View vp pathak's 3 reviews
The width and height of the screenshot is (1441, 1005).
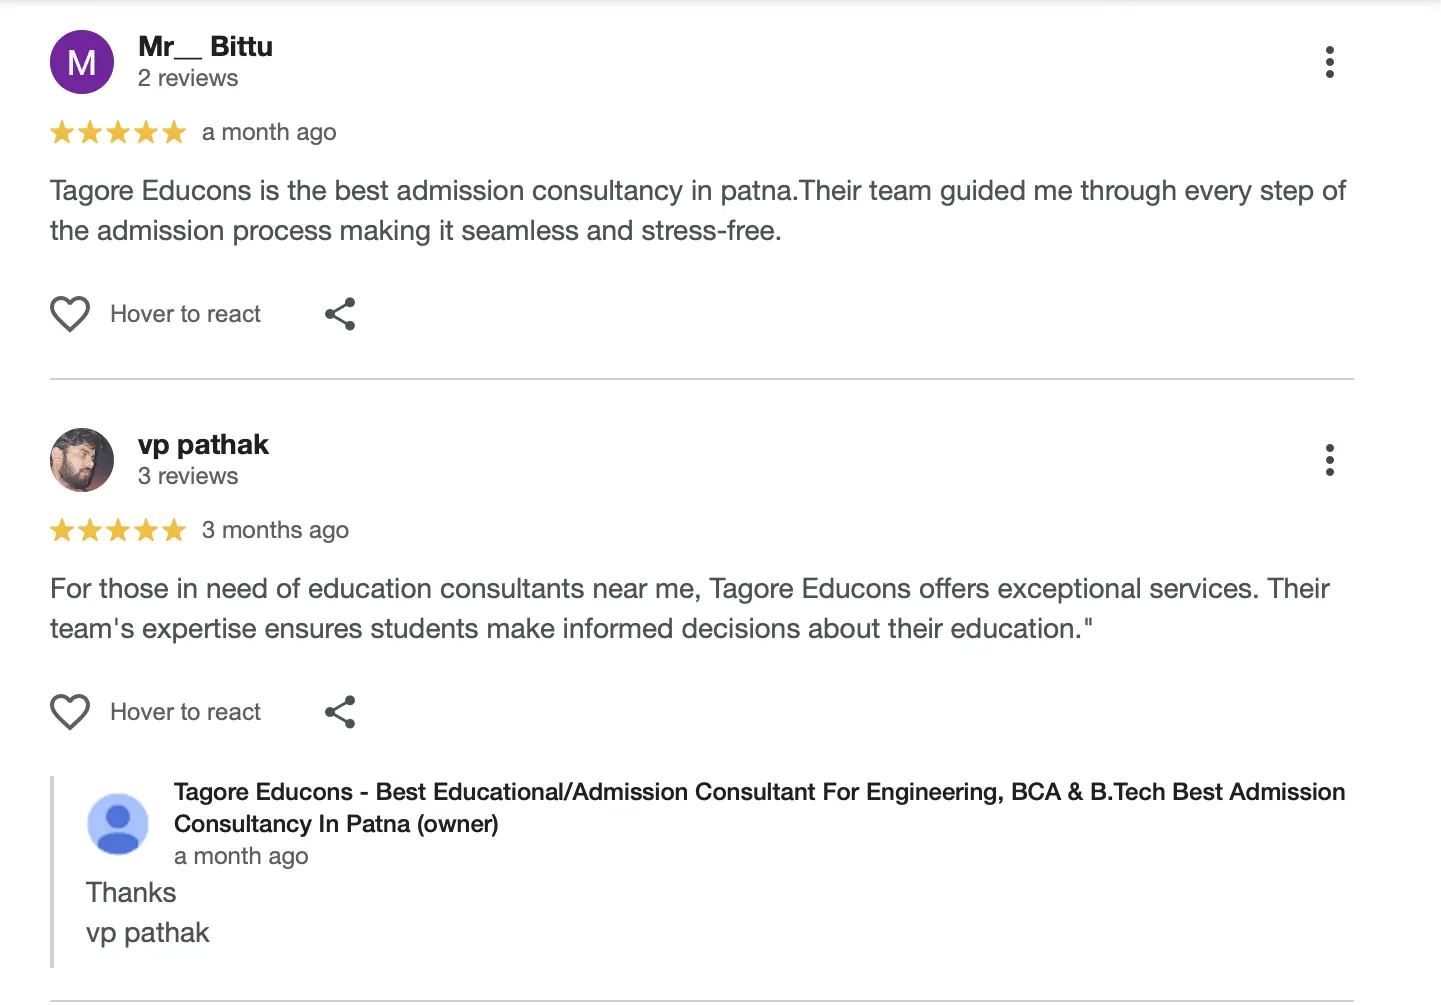pos(188,476)
